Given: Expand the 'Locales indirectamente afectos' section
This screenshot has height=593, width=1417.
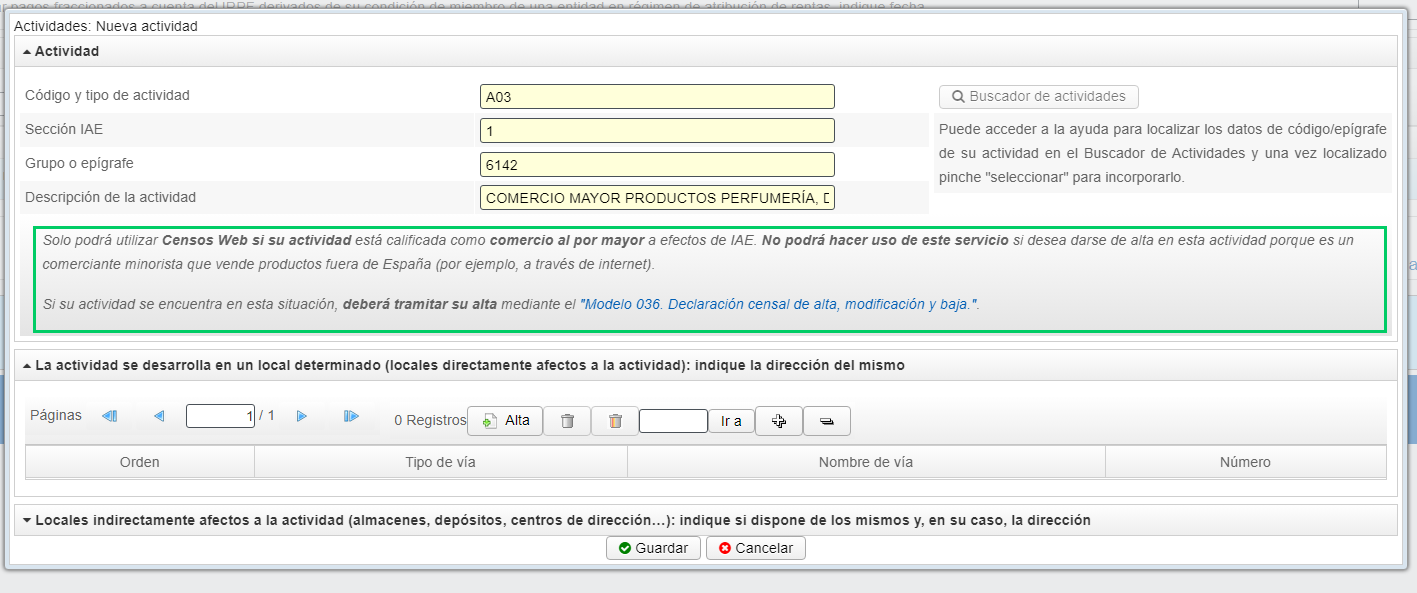Looking at the screenshot, I should [x=27, y=521].
